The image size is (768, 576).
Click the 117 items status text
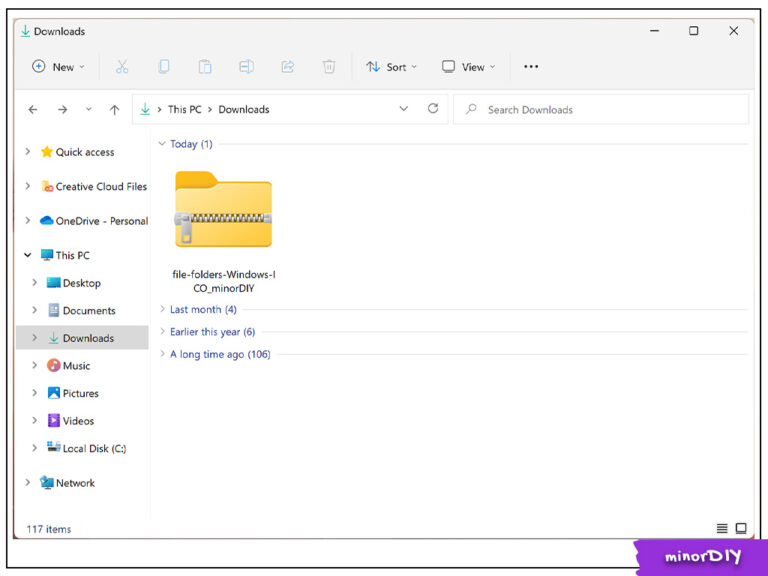click(x=49, y=529)
